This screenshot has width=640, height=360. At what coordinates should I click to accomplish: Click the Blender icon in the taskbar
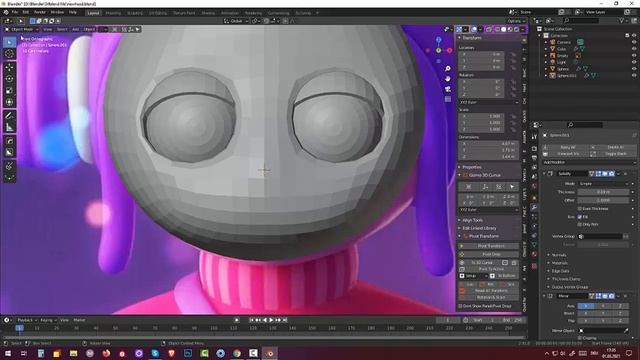pyautogui.click(x=270, y=353)
